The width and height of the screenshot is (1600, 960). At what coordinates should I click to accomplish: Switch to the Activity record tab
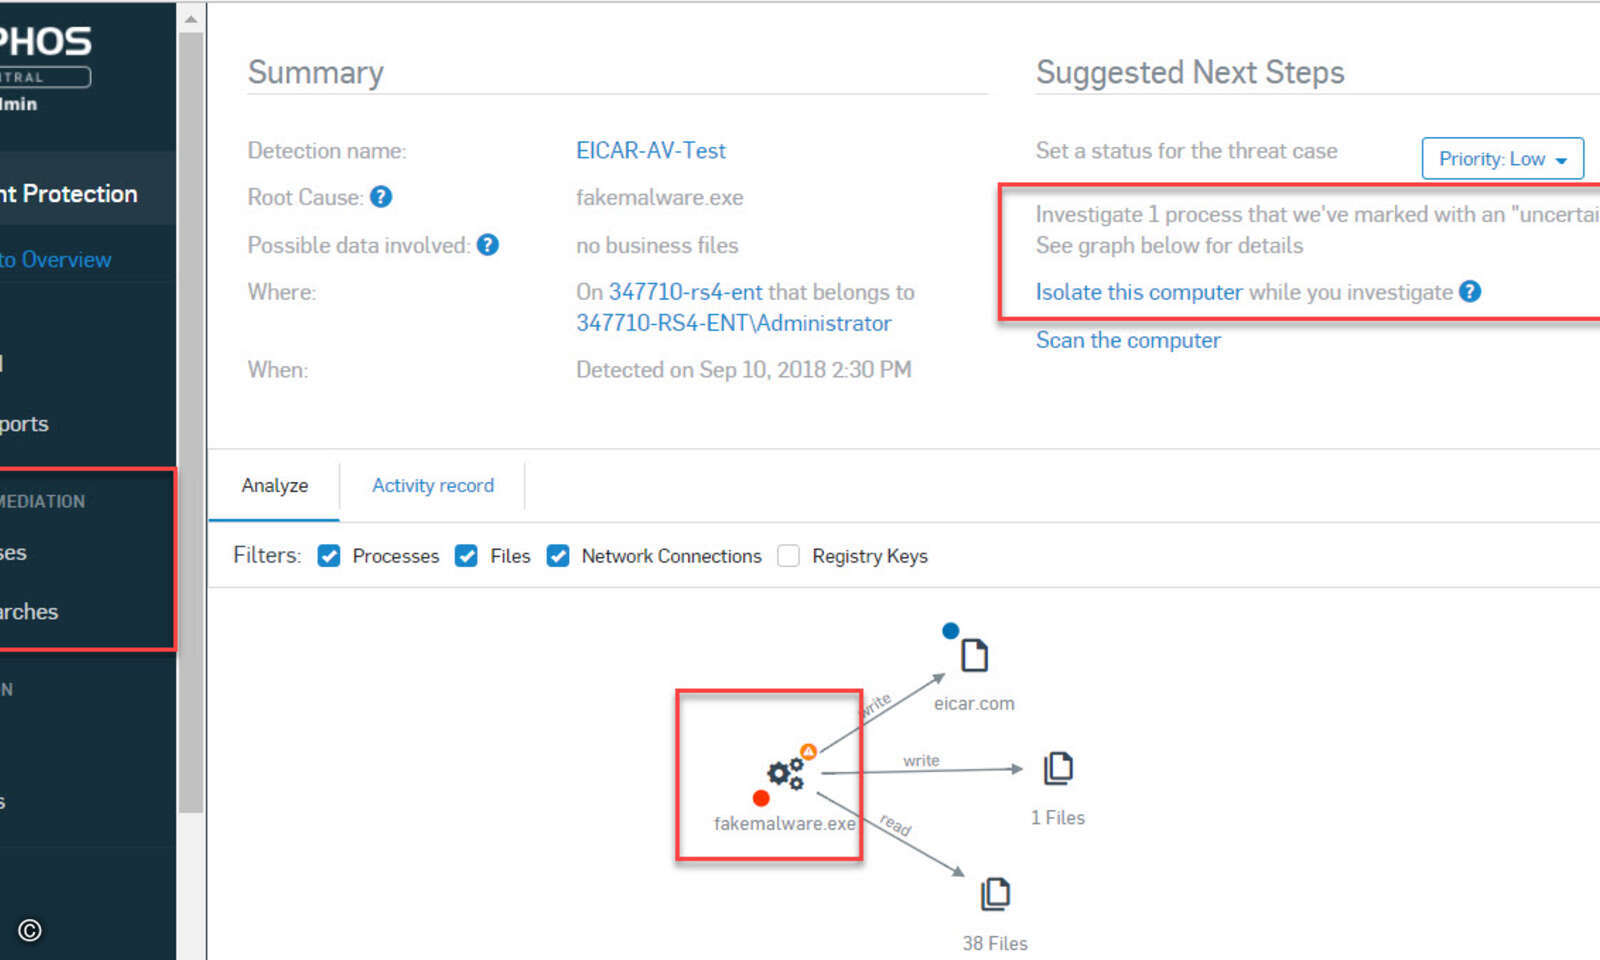(x=432, y=486)
